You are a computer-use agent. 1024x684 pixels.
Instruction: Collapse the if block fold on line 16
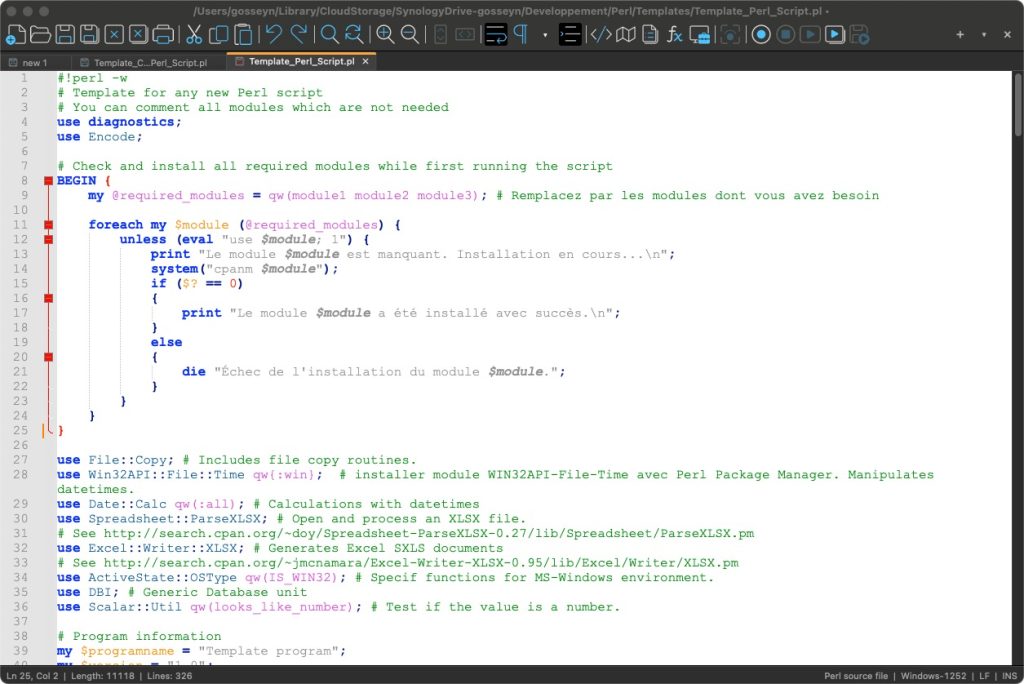pos(48,299)
